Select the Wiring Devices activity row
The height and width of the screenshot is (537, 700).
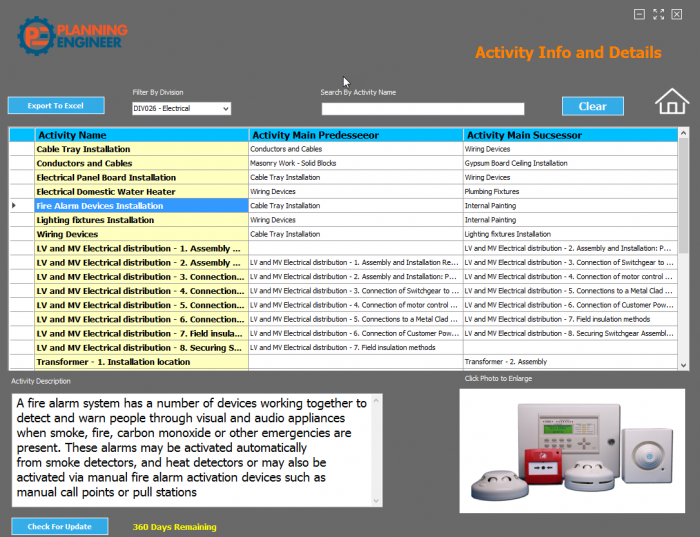[x=343, y=234]
